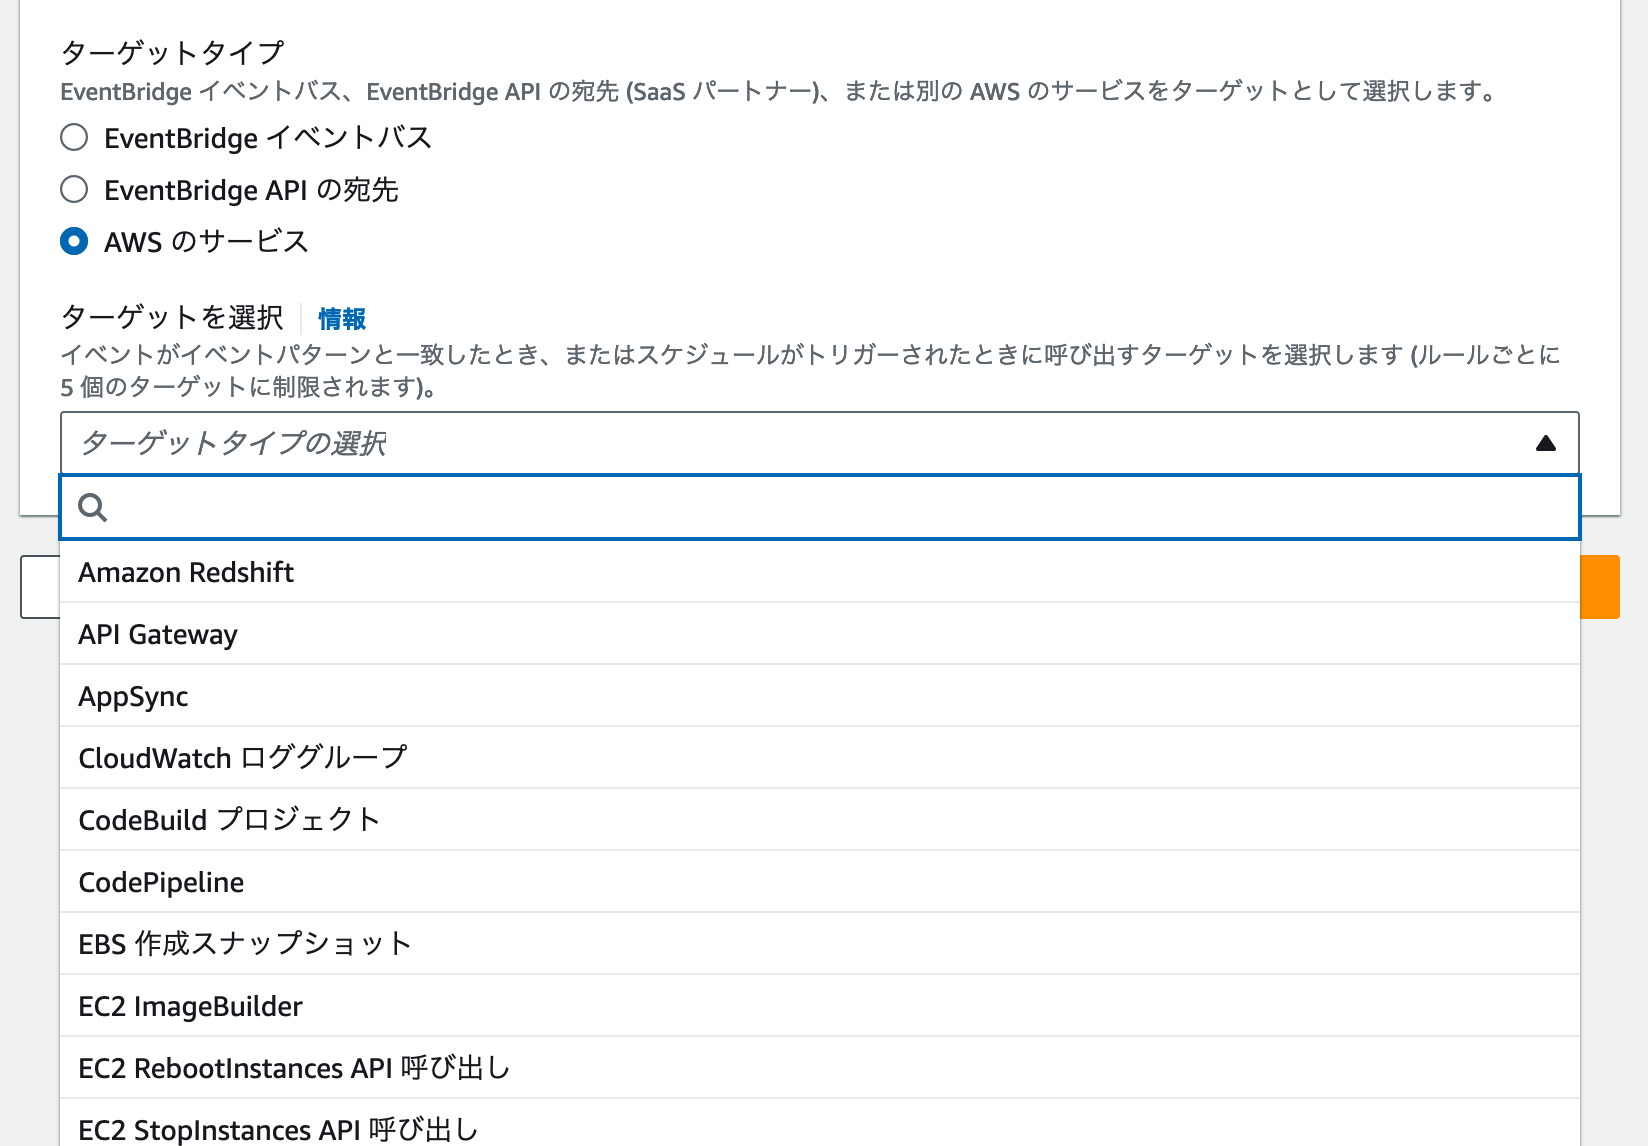Screen dimensions: 1648x1146
Task: Select the EventBridge イベントバス radio option
Action: click(x=74, y=137)
